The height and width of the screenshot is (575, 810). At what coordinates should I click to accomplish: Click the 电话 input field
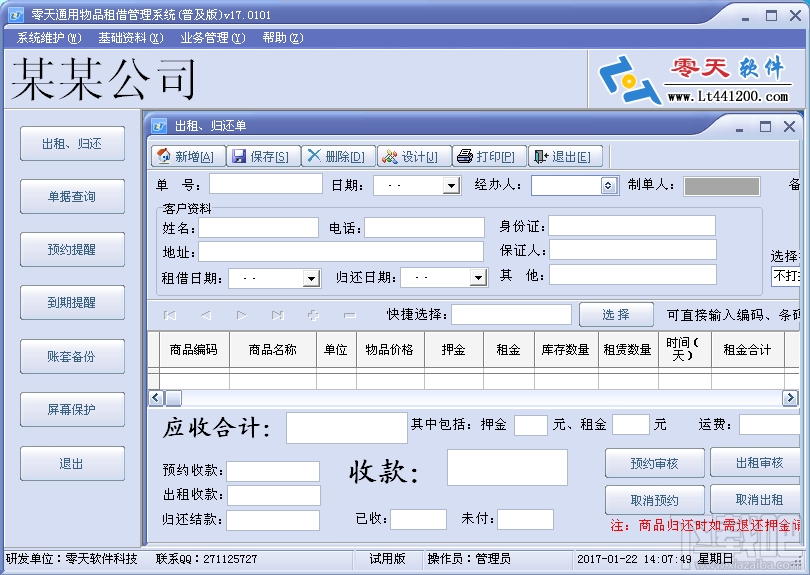[x=425, y=227]
